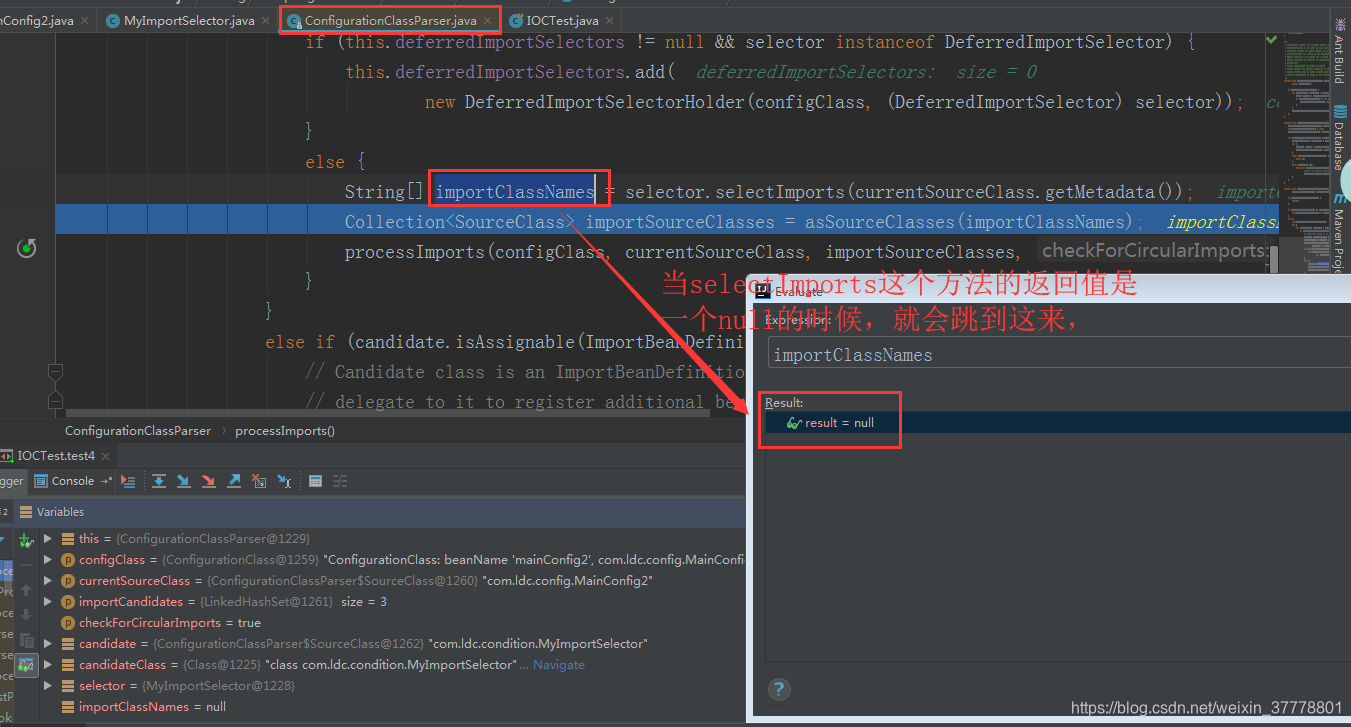This screenshot has height=727, width=1351.
Task: Click the red Force Step Into icon
Action: tap(209, 481)
